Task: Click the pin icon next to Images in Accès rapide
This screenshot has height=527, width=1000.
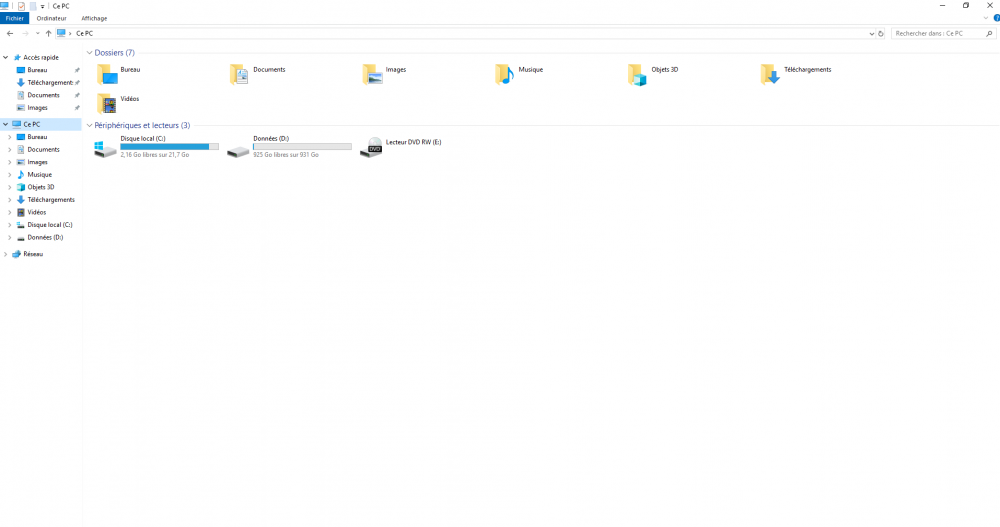Action: [x=77, y=108]
